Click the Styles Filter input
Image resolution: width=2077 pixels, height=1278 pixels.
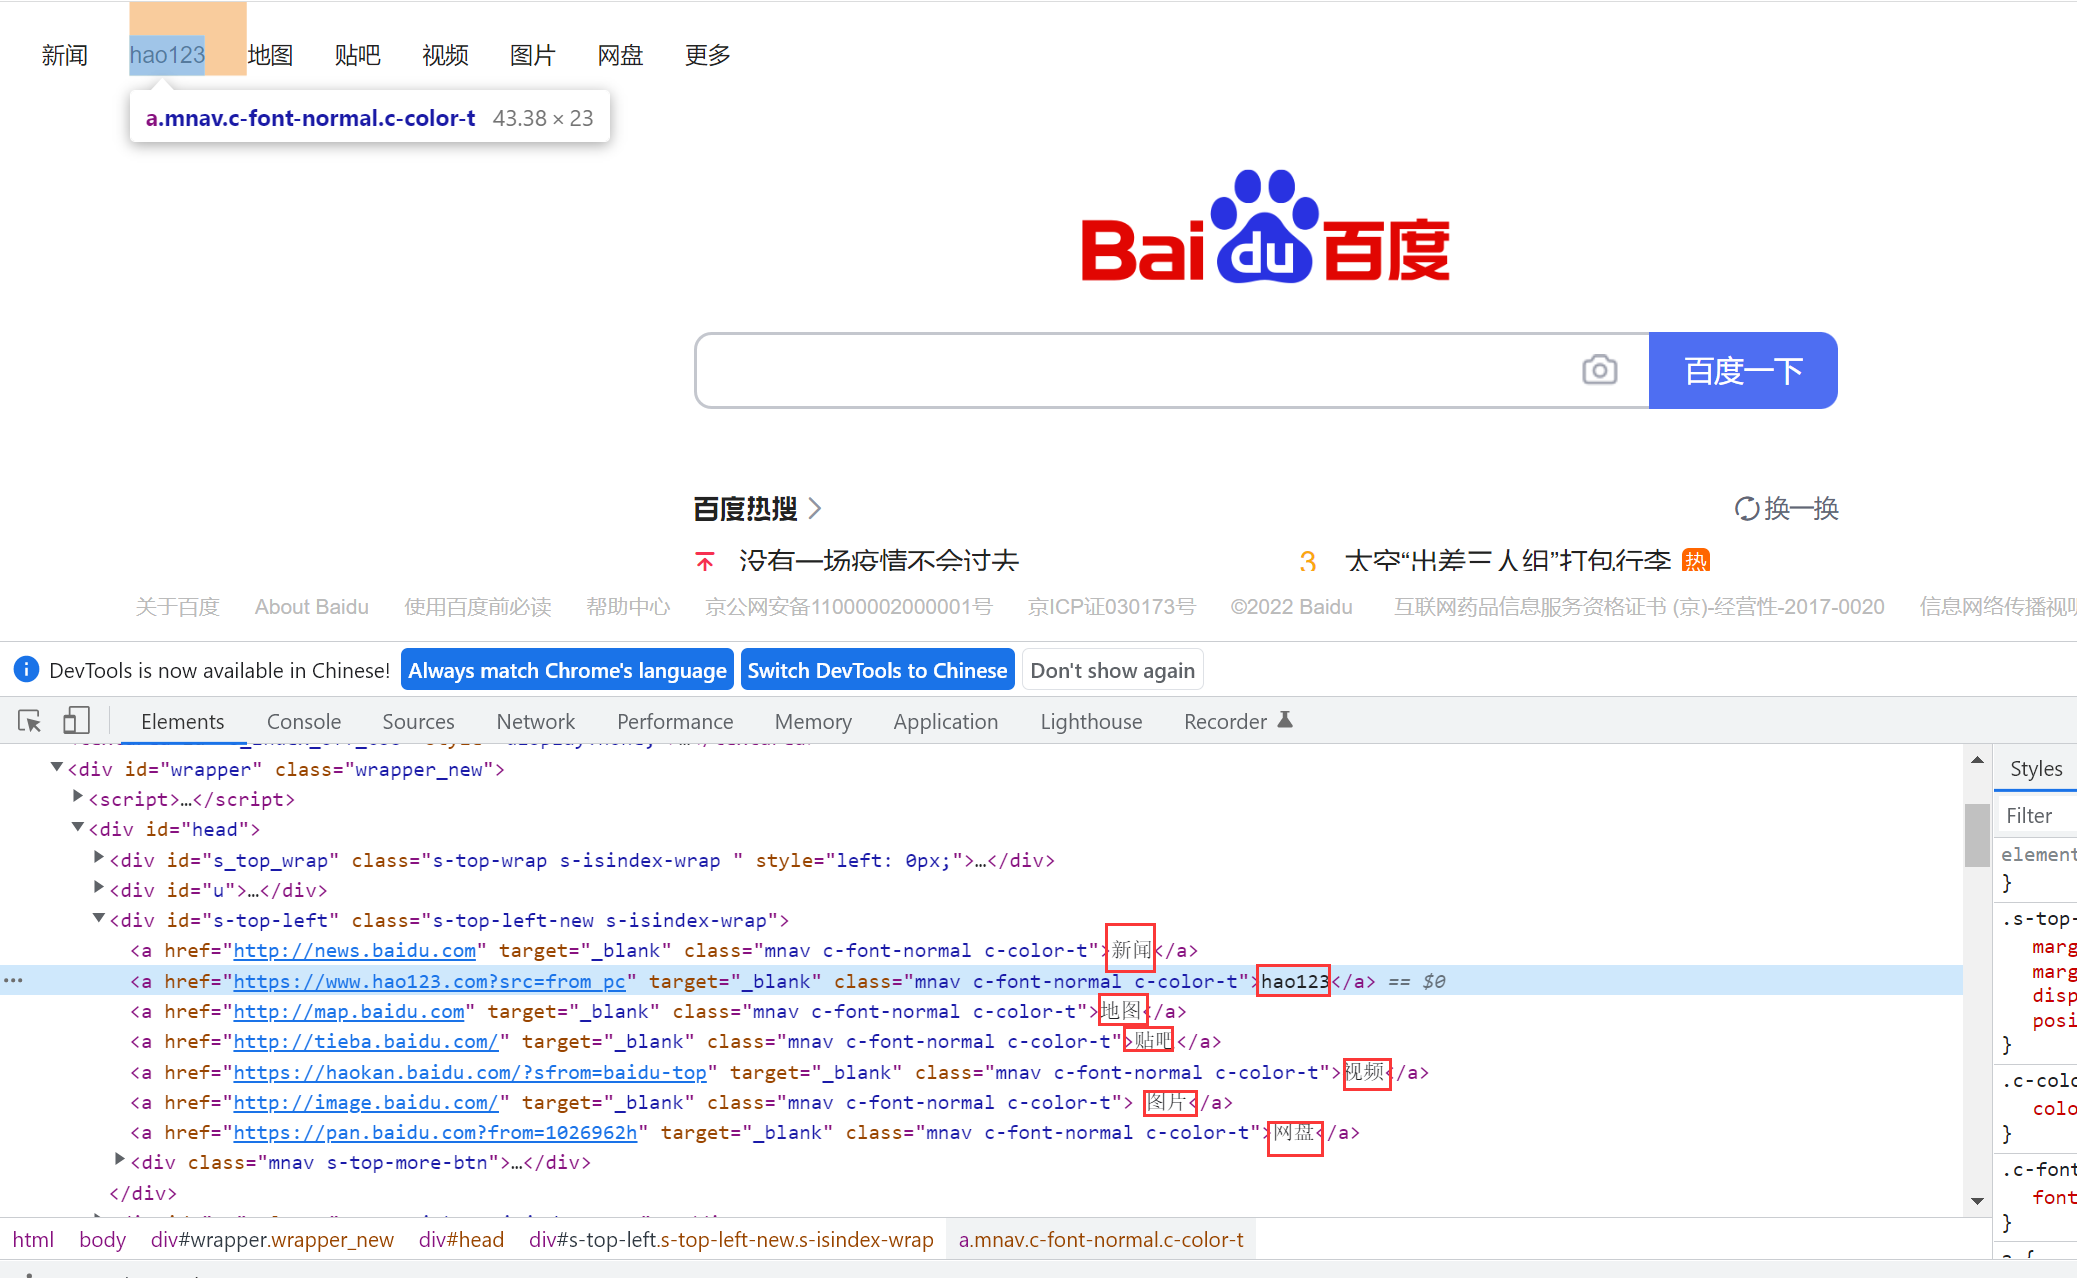click(x=2037, y=815)
